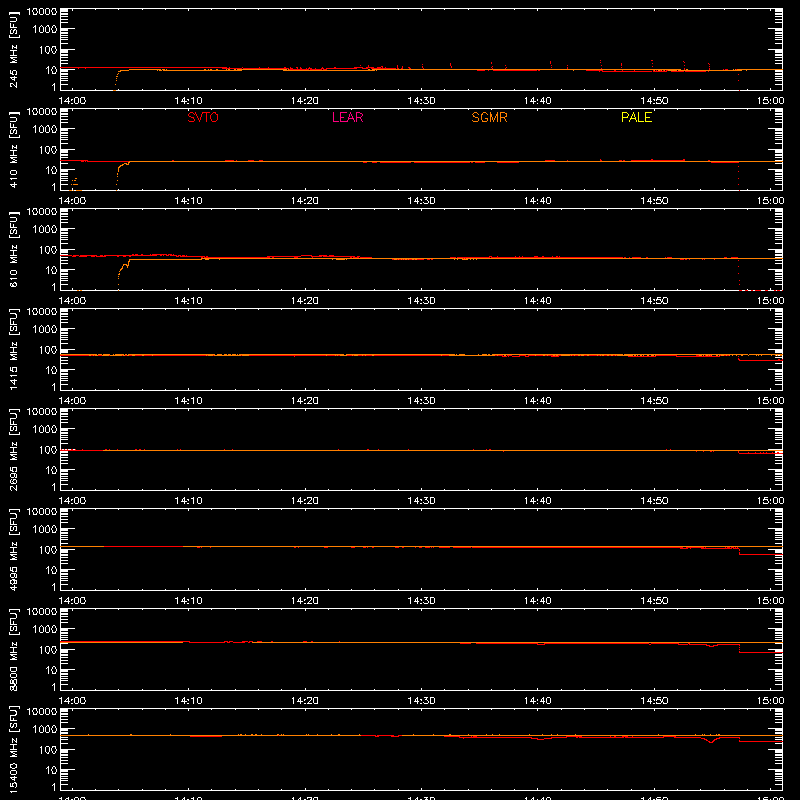The height and width of the screenshot is (800, 800).
Task: Click the dip in the 15400 MHz flux curve
Action: tap(711, 741)
